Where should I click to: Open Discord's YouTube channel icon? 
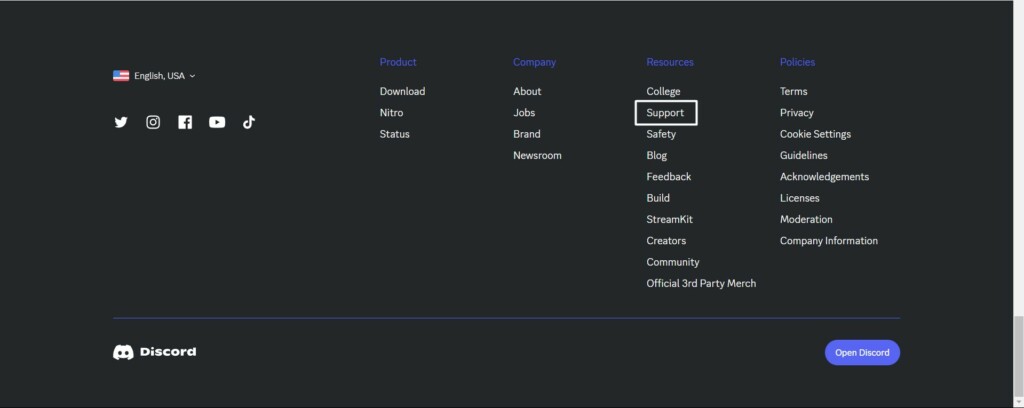tap(217, 122)
